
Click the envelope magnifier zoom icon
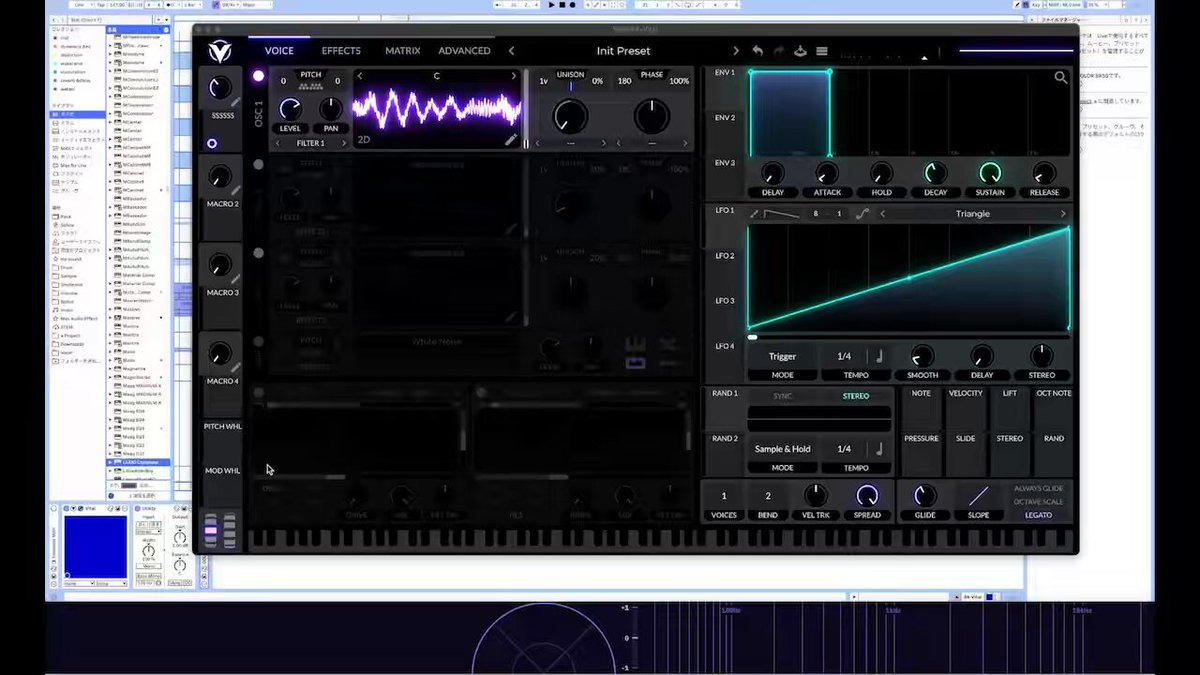(x=1061, y=77)
